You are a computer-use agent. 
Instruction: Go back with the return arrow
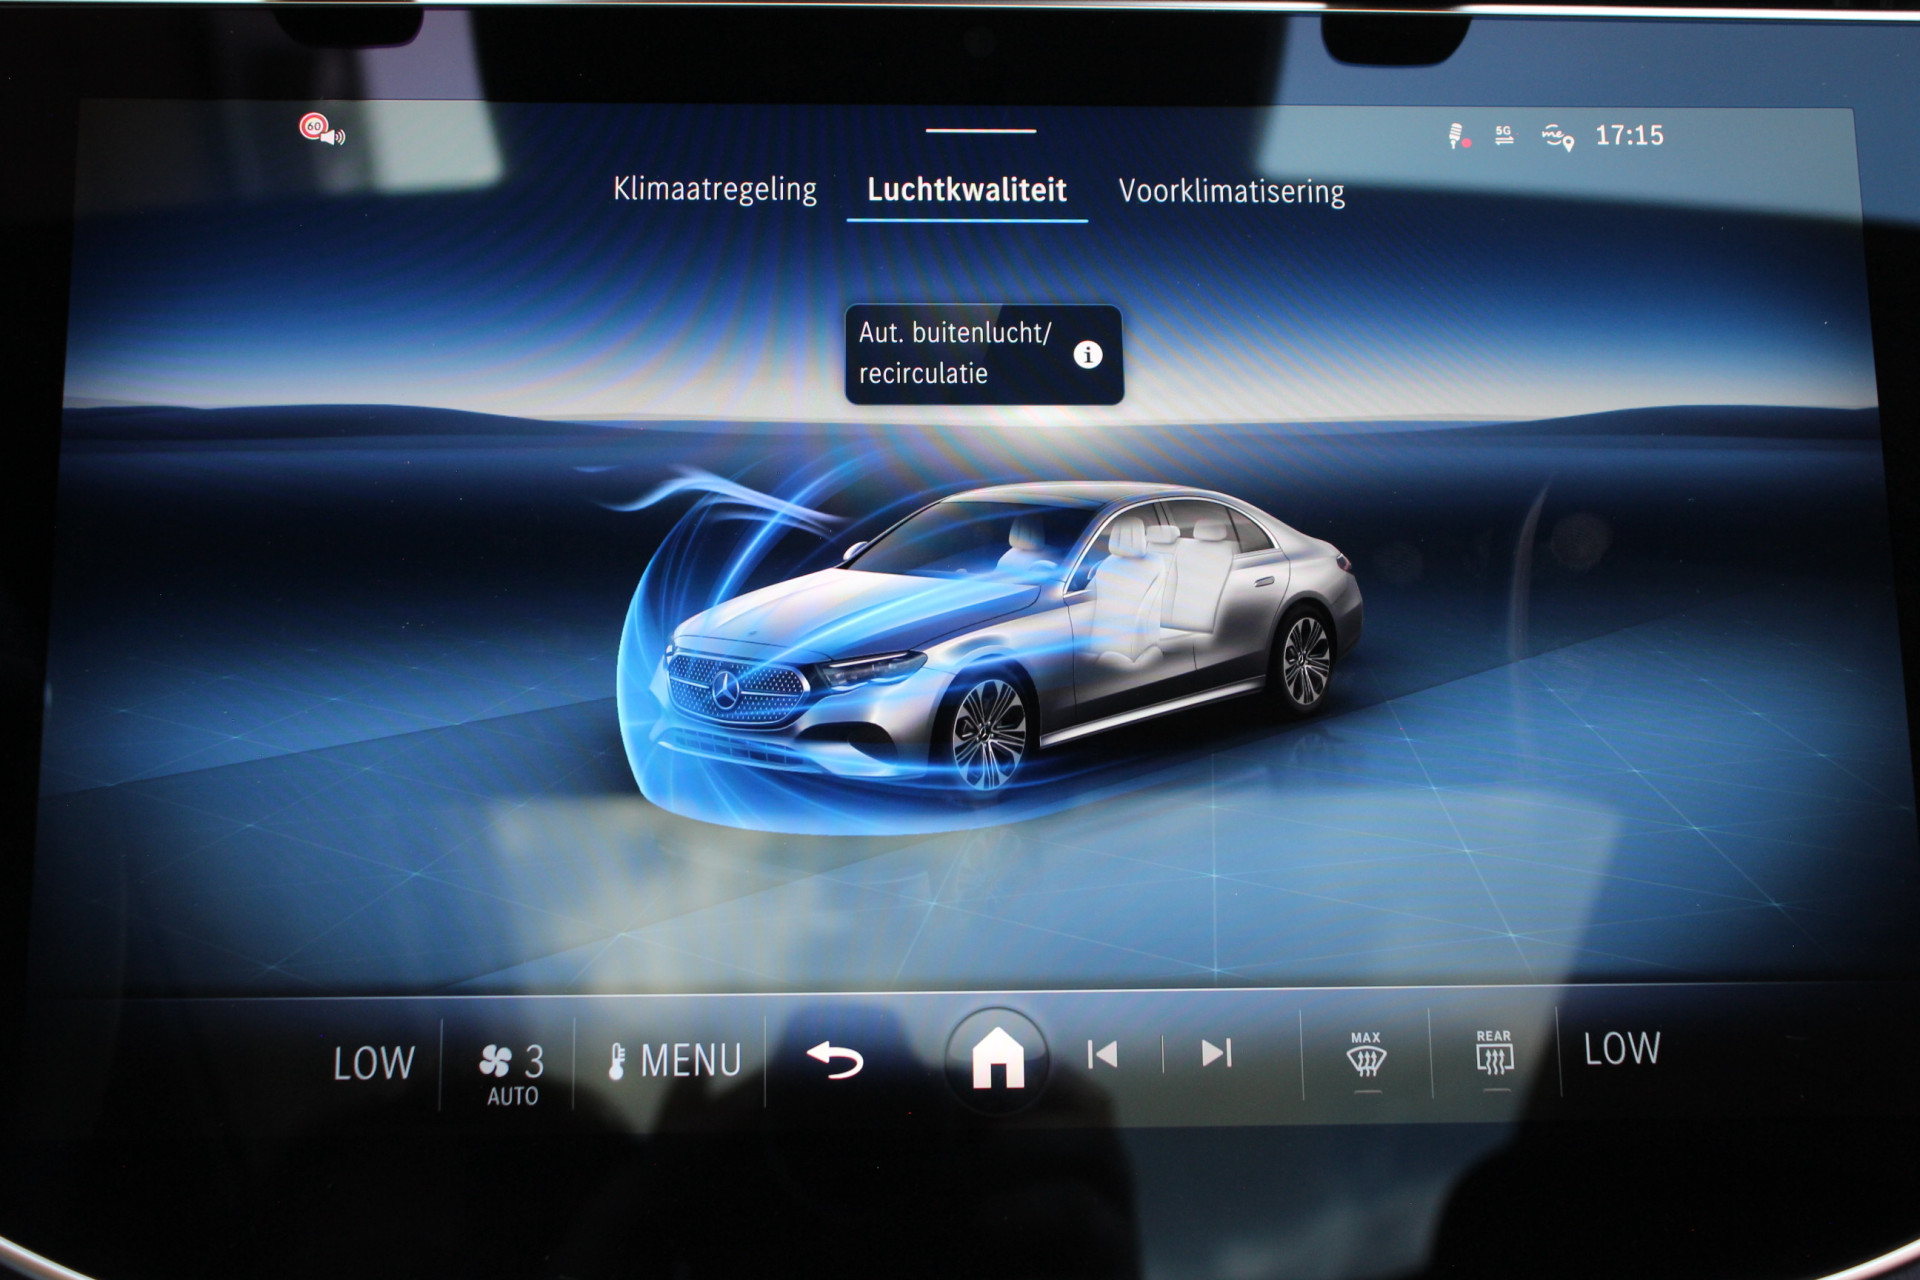(835, 1059)
